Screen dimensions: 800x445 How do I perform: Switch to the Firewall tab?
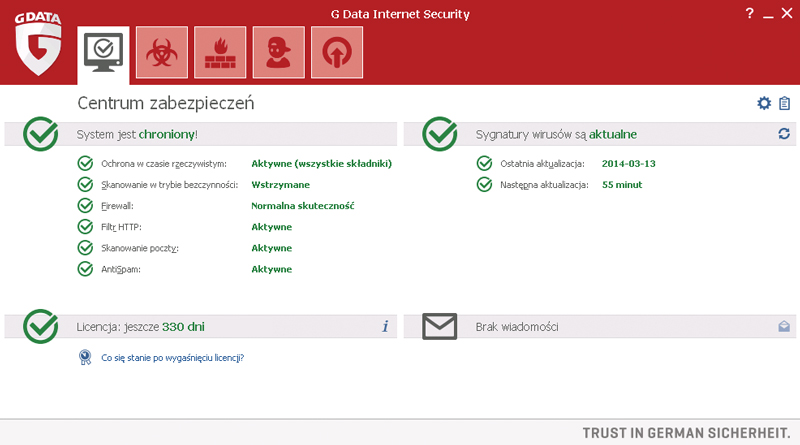[x=220, y=53]
